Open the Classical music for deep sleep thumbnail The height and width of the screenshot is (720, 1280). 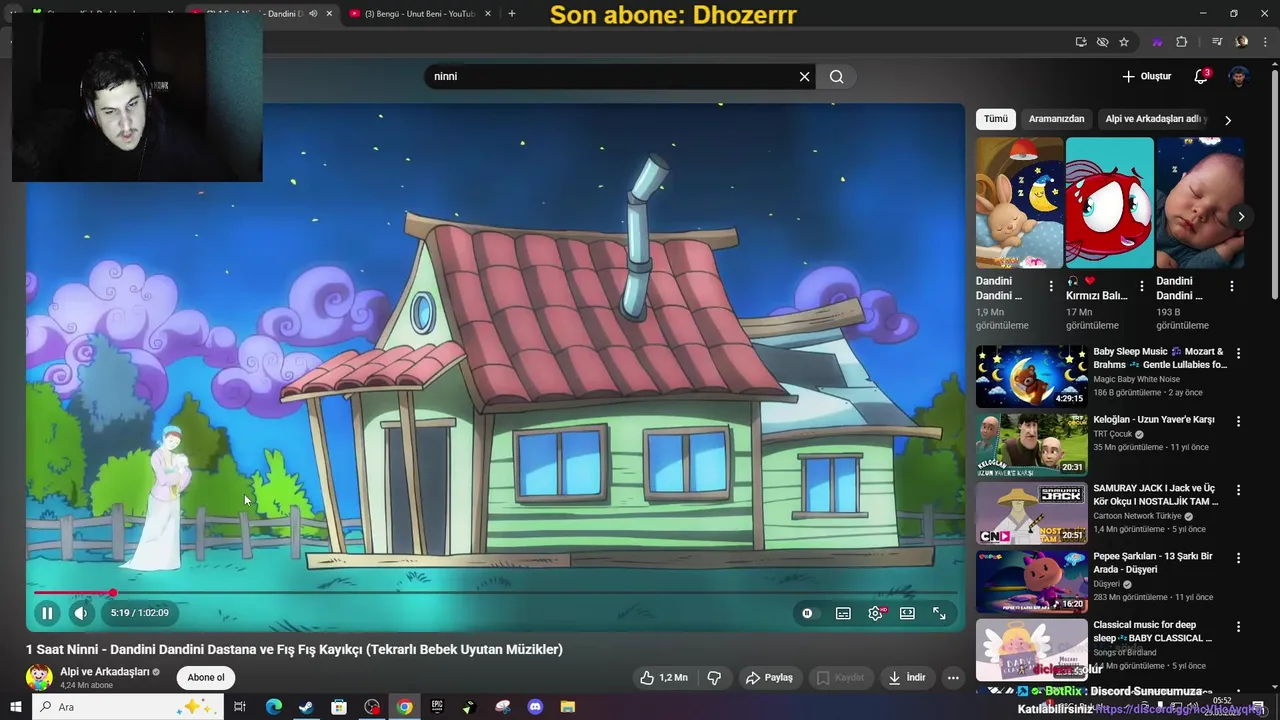(1031, 650)
